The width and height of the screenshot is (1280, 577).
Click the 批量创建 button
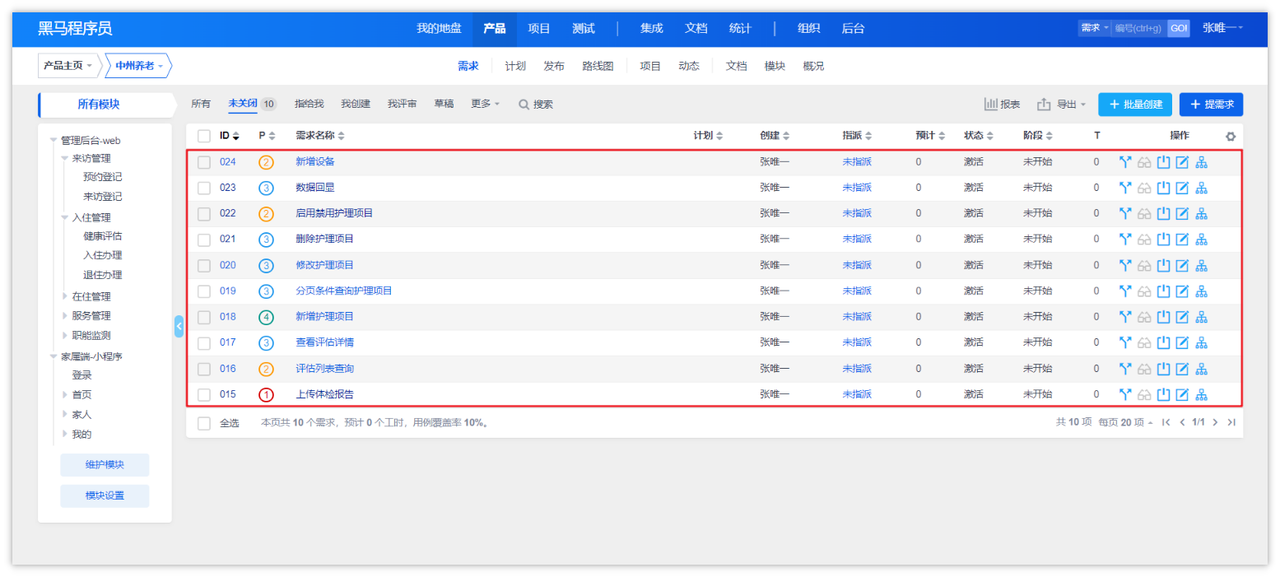1135,104
